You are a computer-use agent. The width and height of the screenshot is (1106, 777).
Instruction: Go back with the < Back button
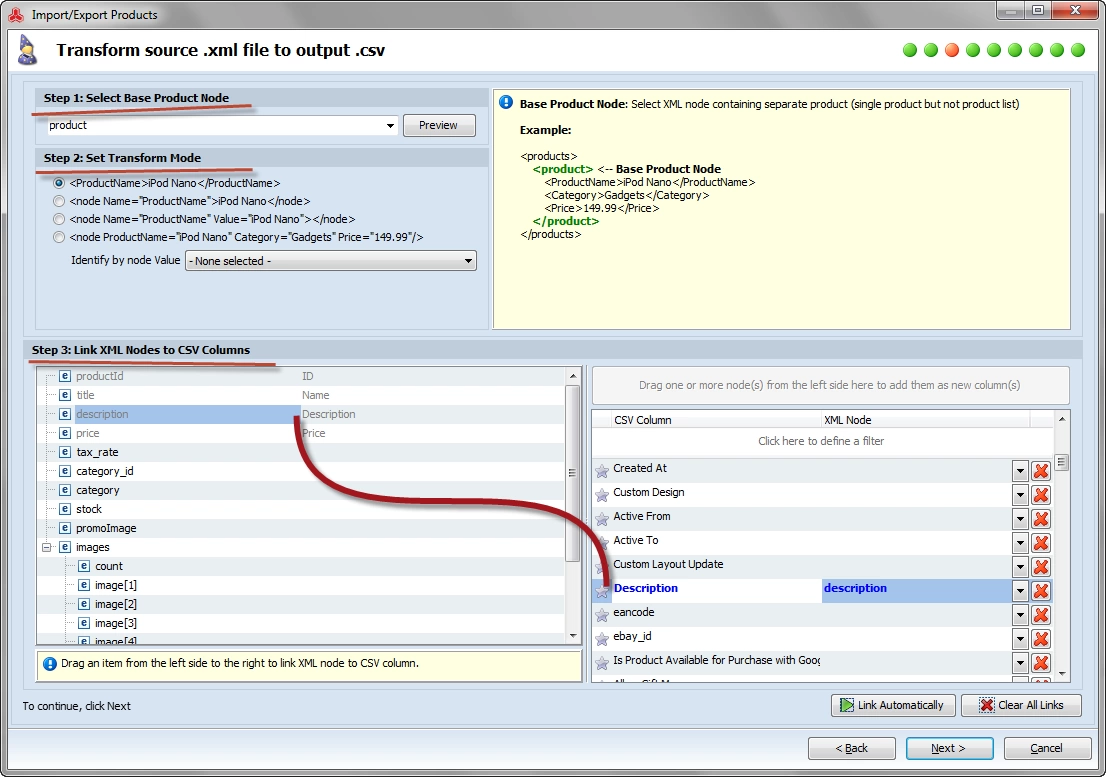tap(851, 748)
